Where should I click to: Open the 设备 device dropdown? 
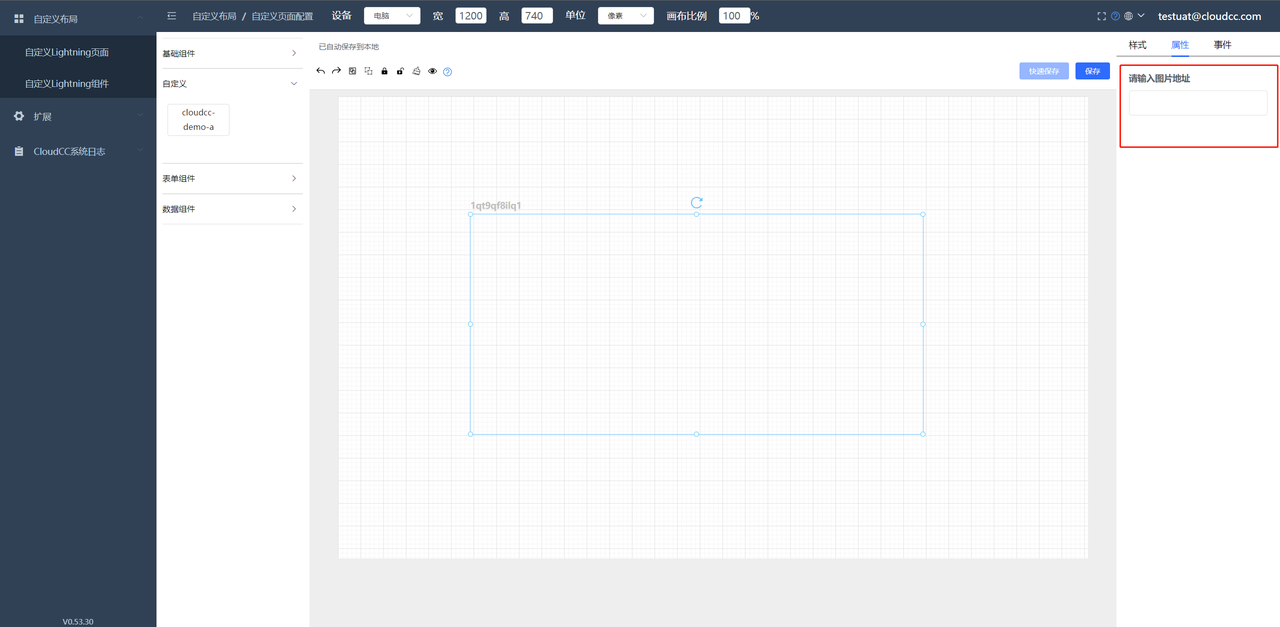[x=392, y=16]
